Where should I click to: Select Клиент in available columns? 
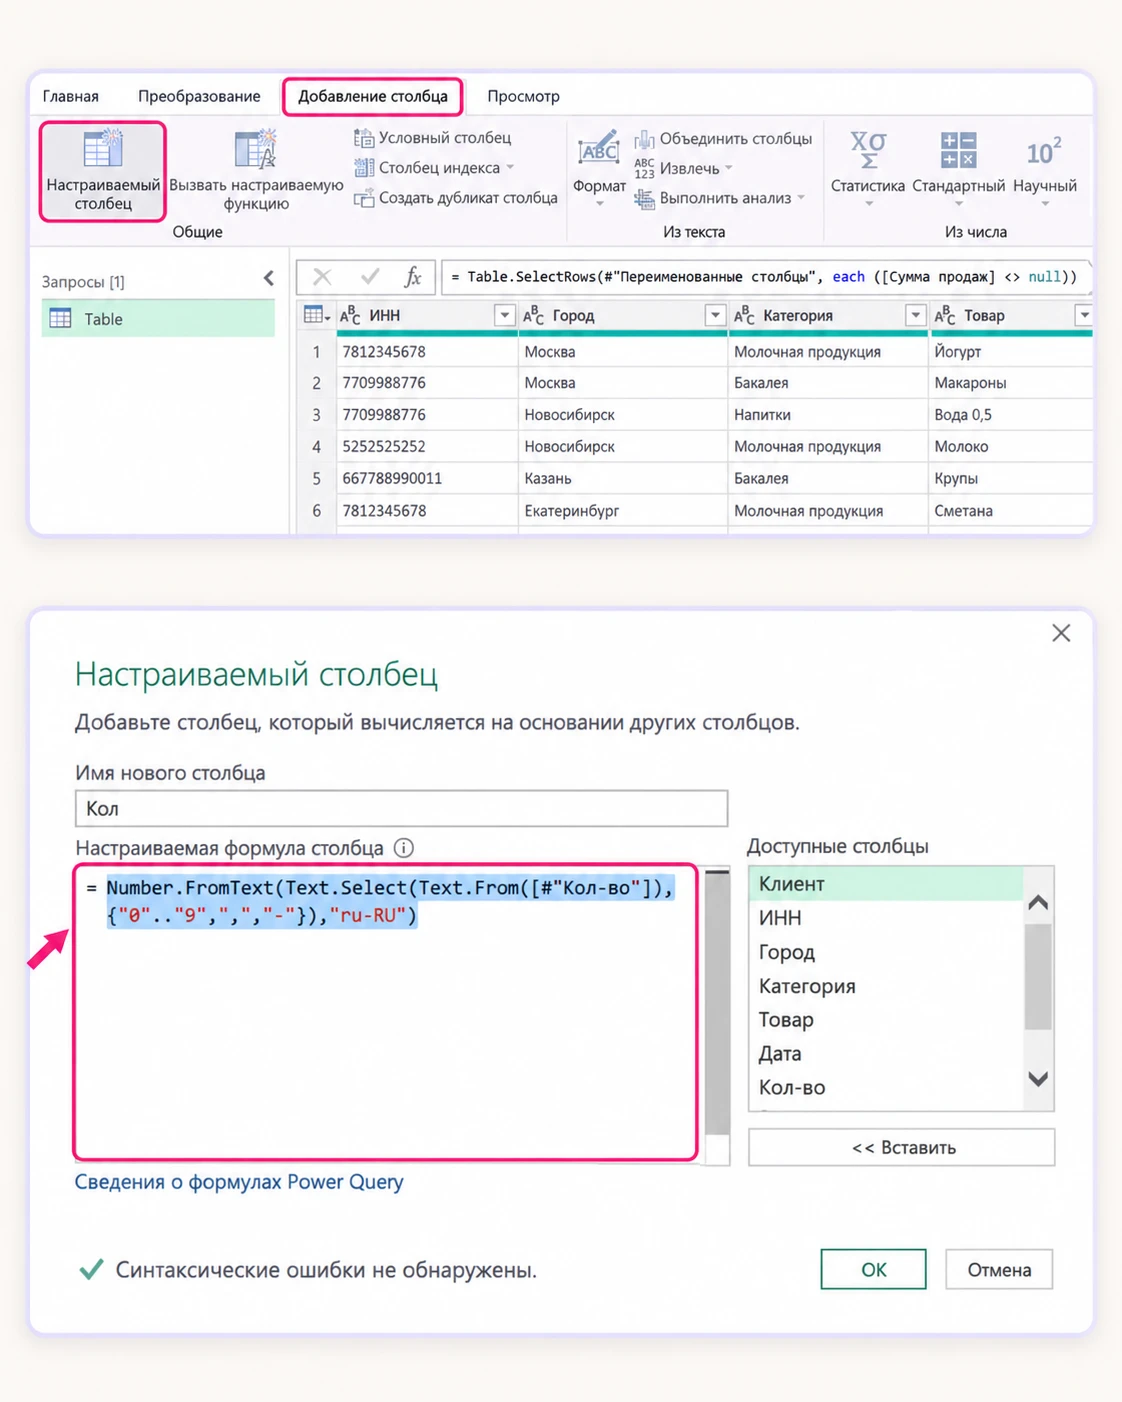coord(886,884)
